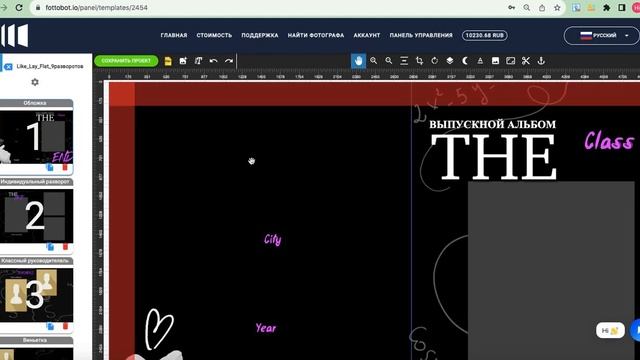Click the yellow document icon in the toolbar
Image resolution: width=640 pixels, height=360 pixels.
[168, 61]
